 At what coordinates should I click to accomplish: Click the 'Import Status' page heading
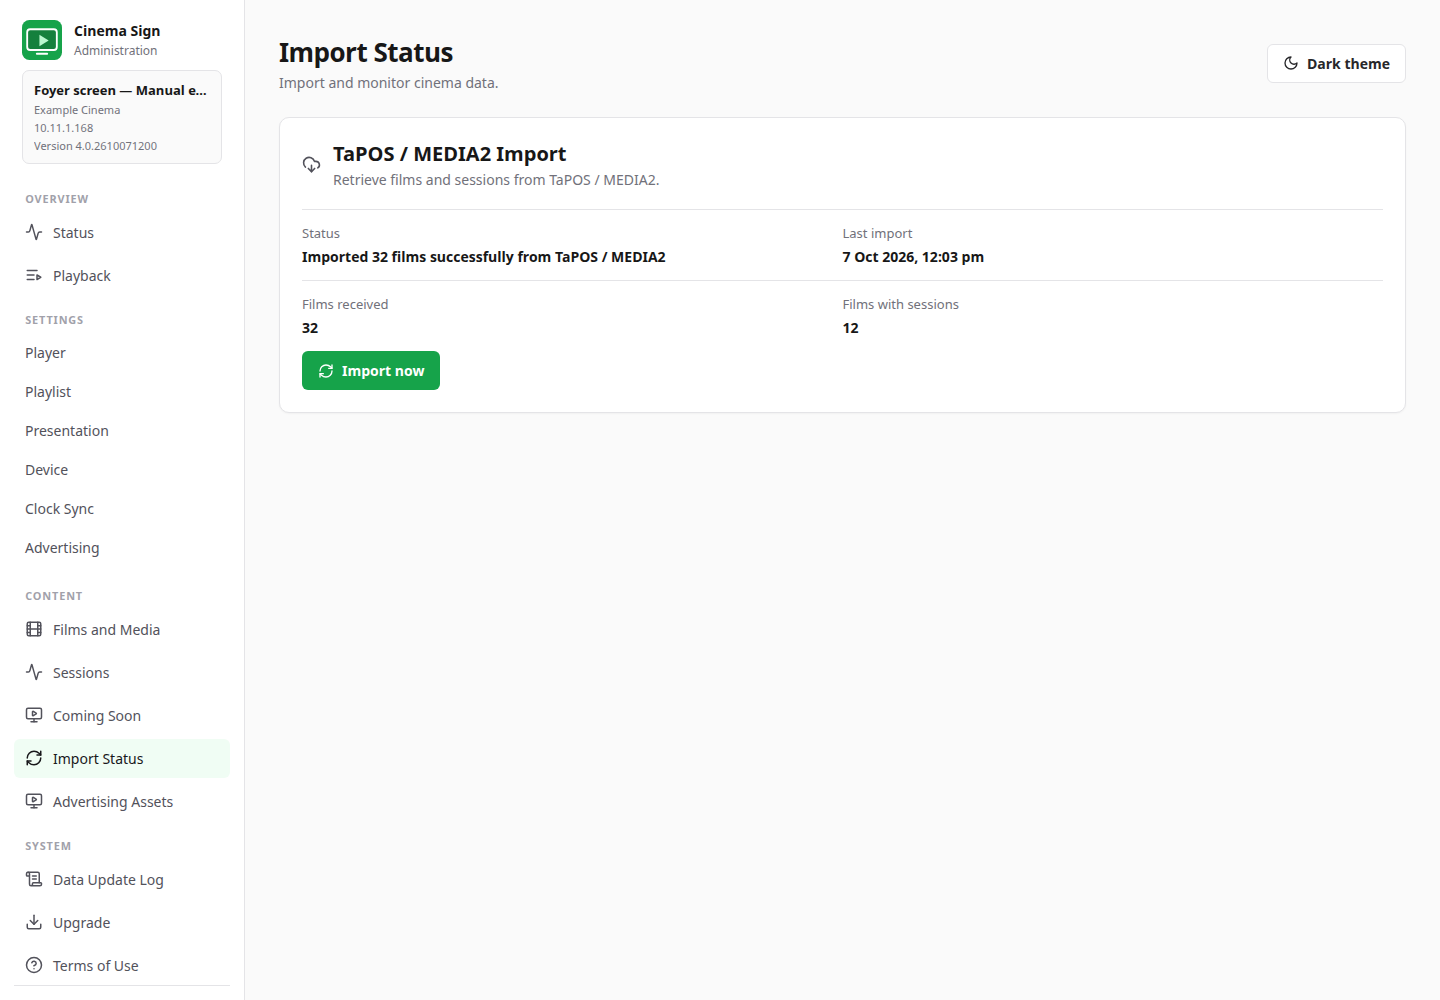coord(366,53)
